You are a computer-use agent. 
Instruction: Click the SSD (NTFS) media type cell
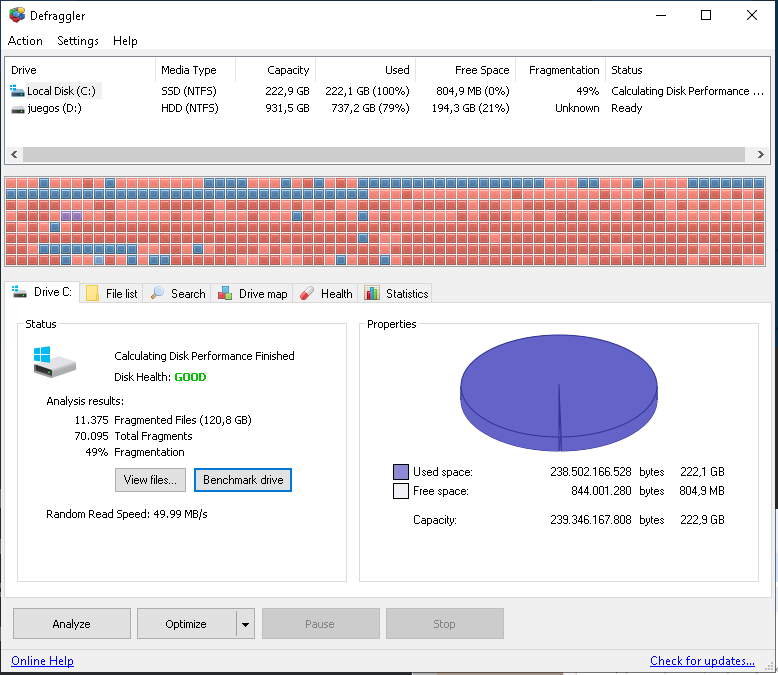point(189,91)
